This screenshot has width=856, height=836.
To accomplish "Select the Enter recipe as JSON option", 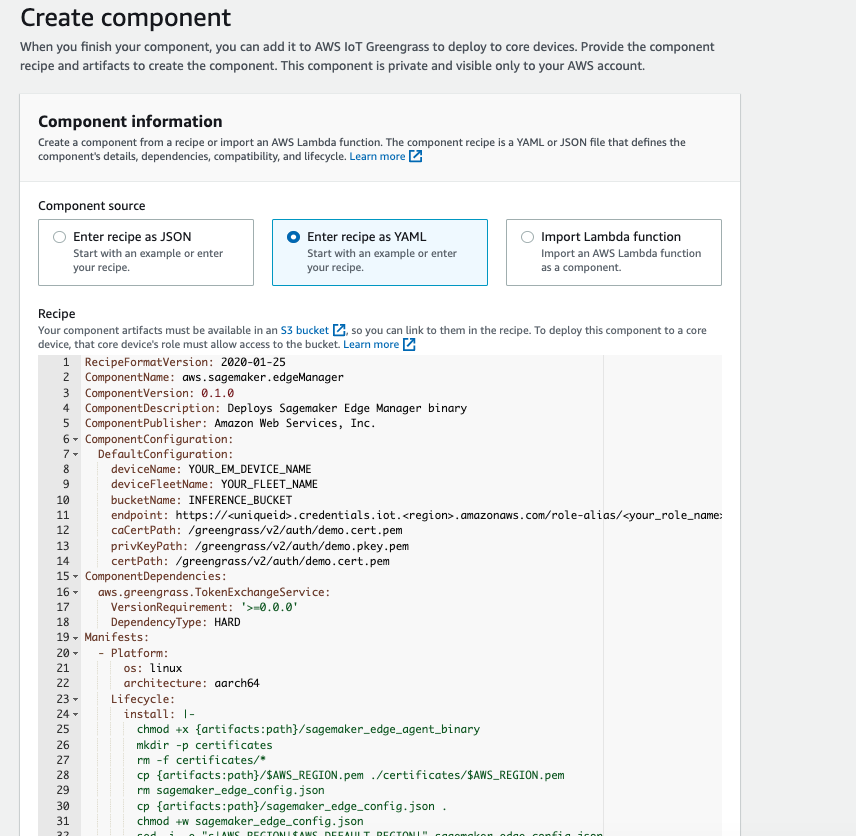I will pos(146,252).
